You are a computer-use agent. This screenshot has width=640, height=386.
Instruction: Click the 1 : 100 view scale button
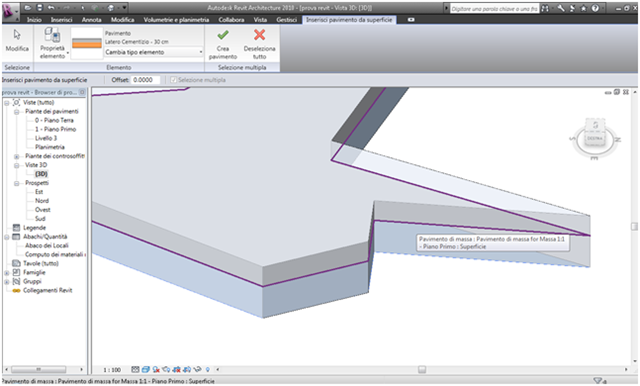[x=112, y=370]
